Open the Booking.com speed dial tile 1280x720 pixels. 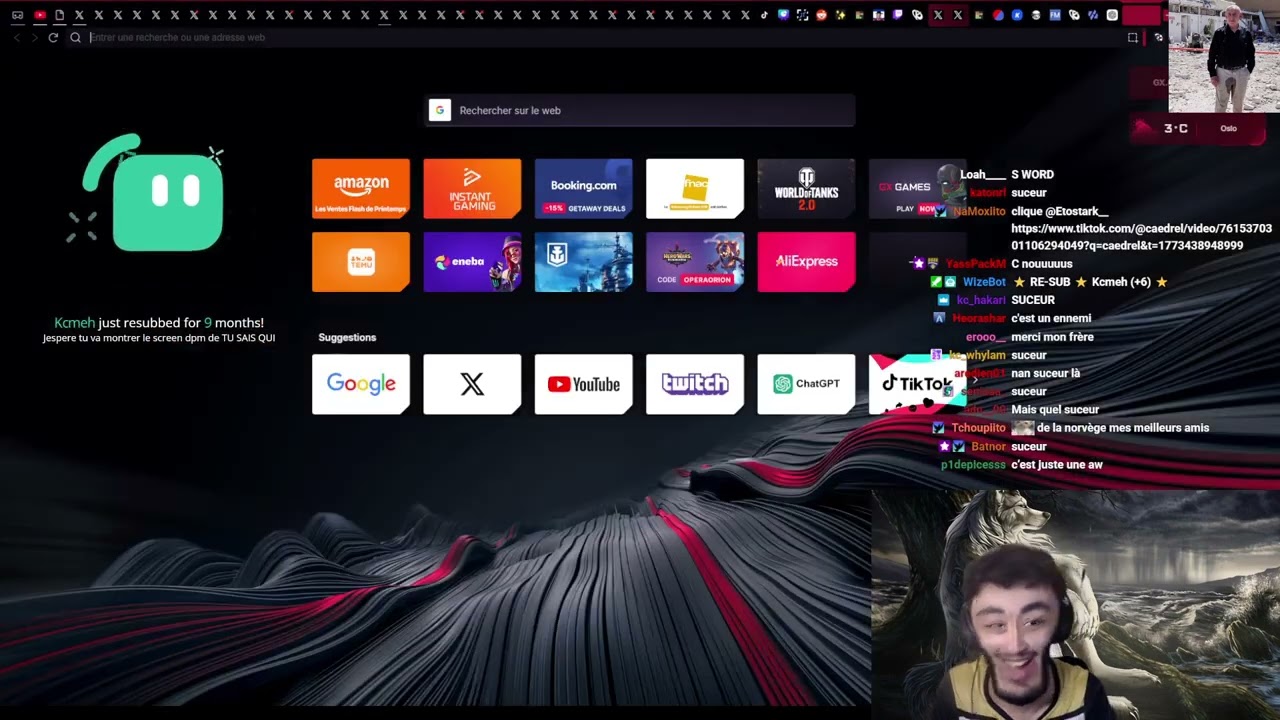click(584, 188)
